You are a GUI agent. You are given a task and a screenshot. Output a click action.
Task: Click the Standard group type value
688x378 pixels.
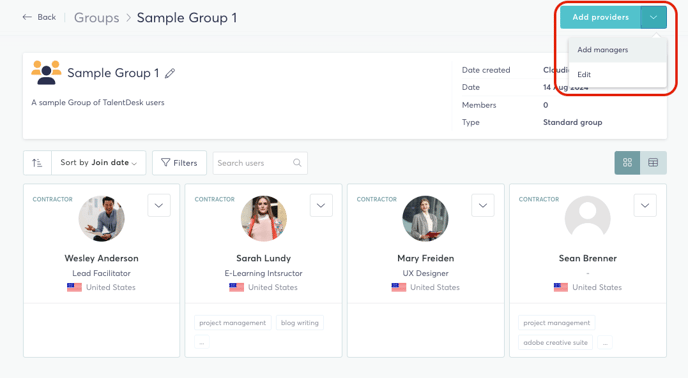573,122
